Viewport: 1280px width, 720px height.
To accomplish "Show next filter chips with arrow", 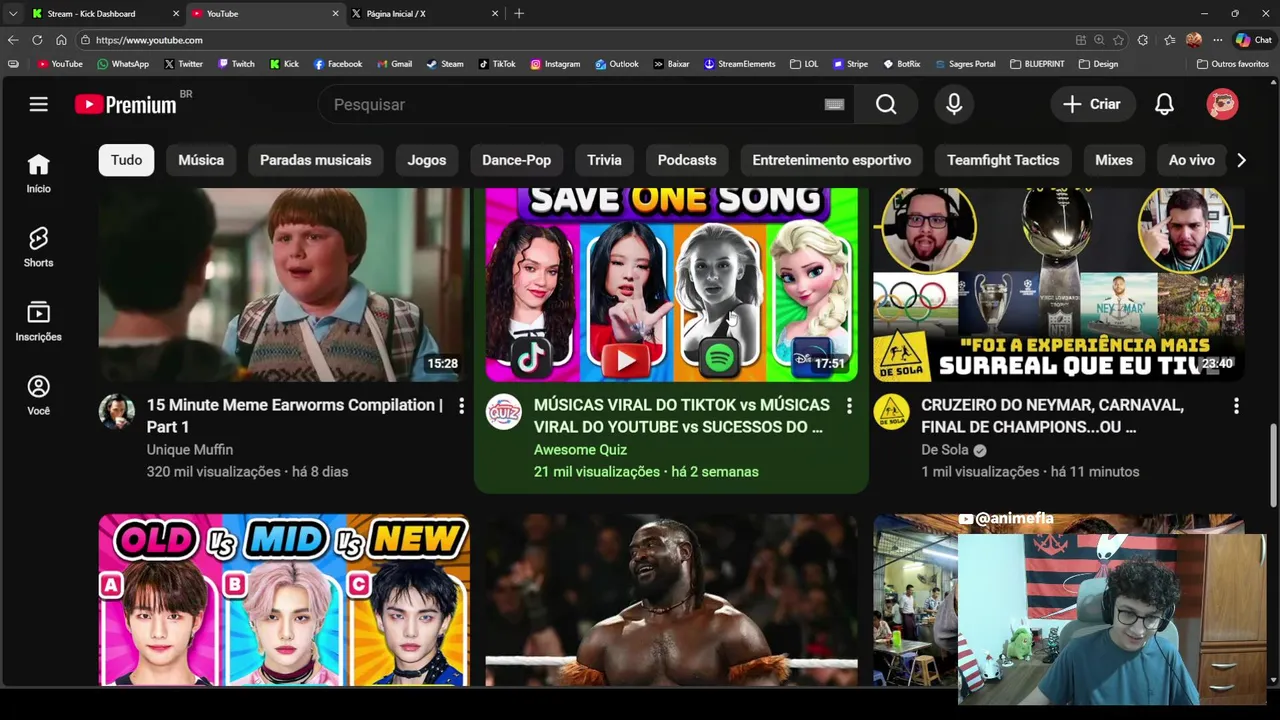I will 1241,160.
